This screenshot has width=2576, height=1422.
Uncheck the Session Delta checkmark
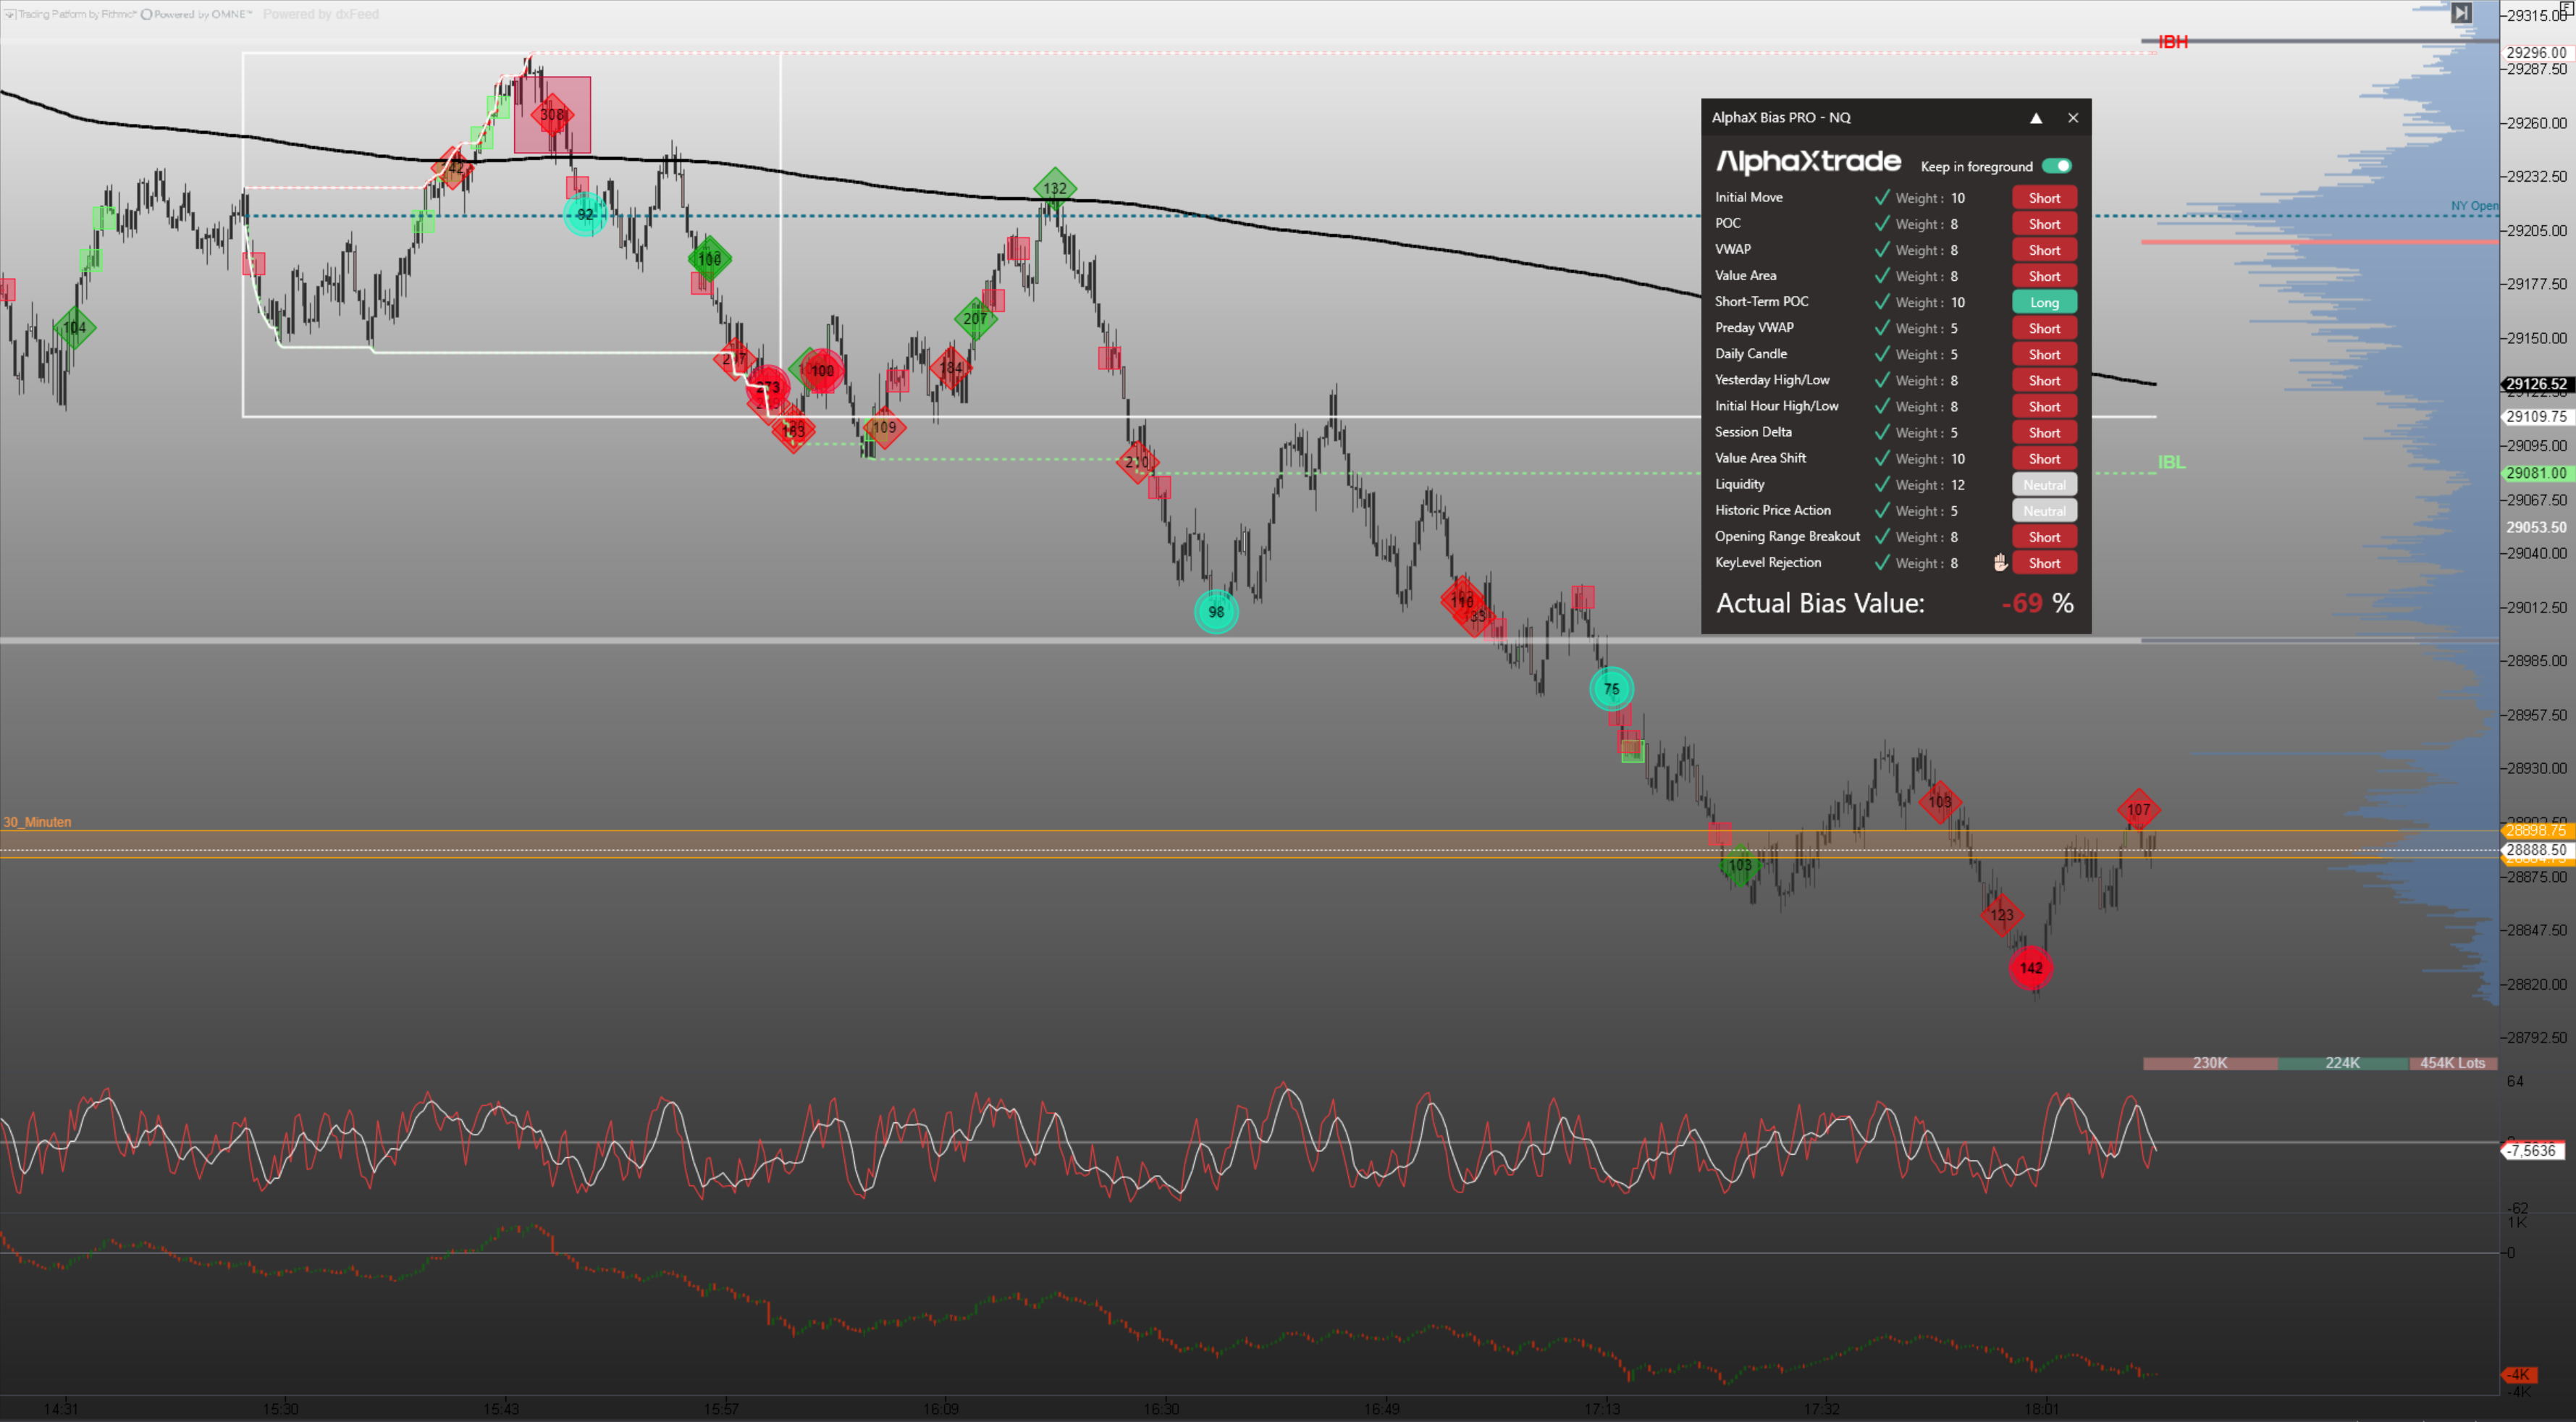pyautogui.click(x=1881, y=433)
